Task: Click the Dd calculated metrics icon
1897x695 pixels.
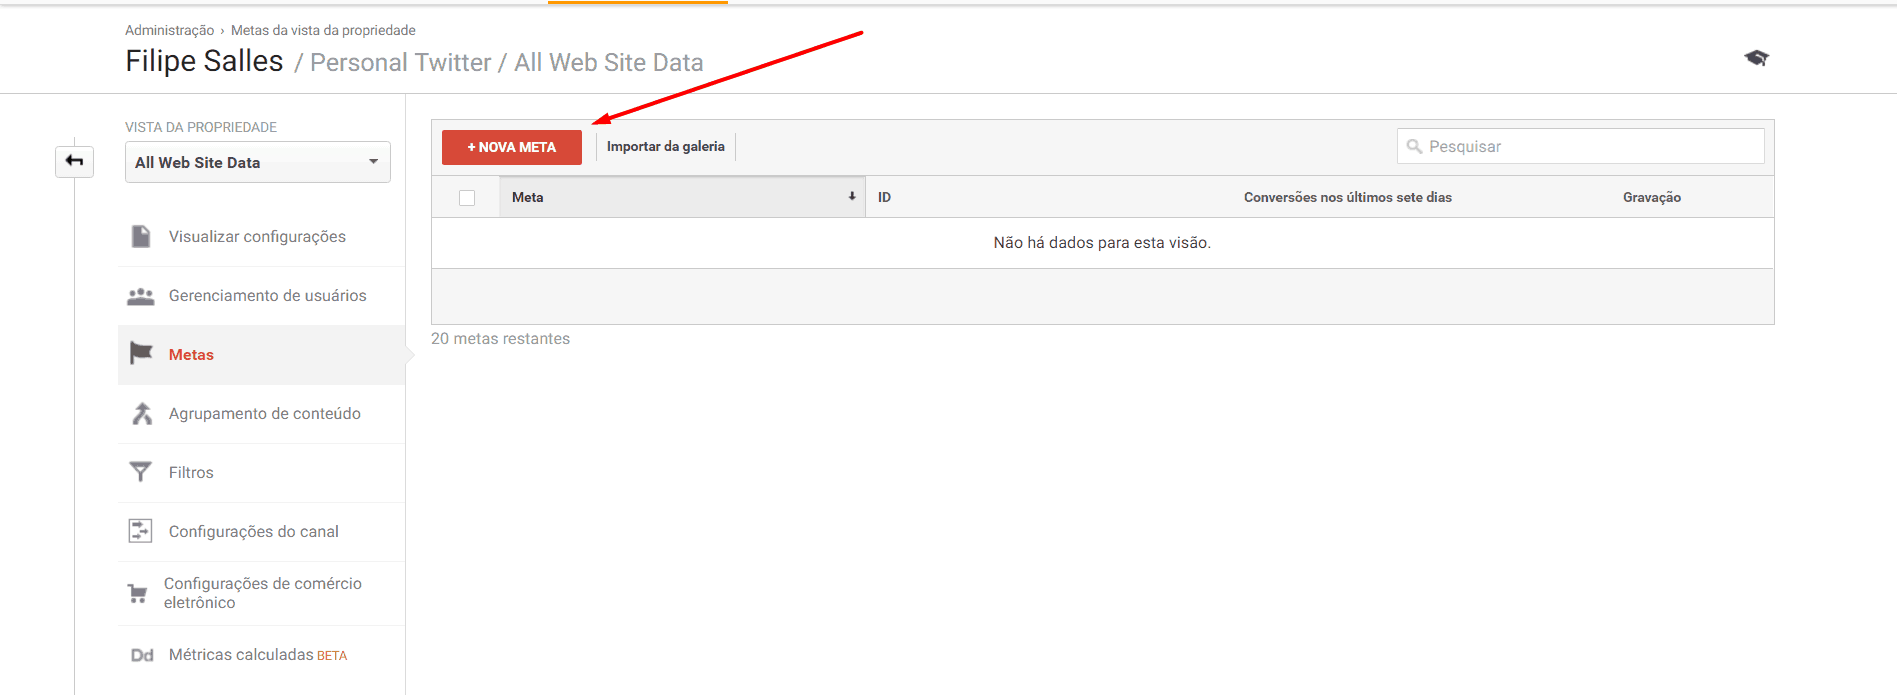Action: click(x=142, y=655)
